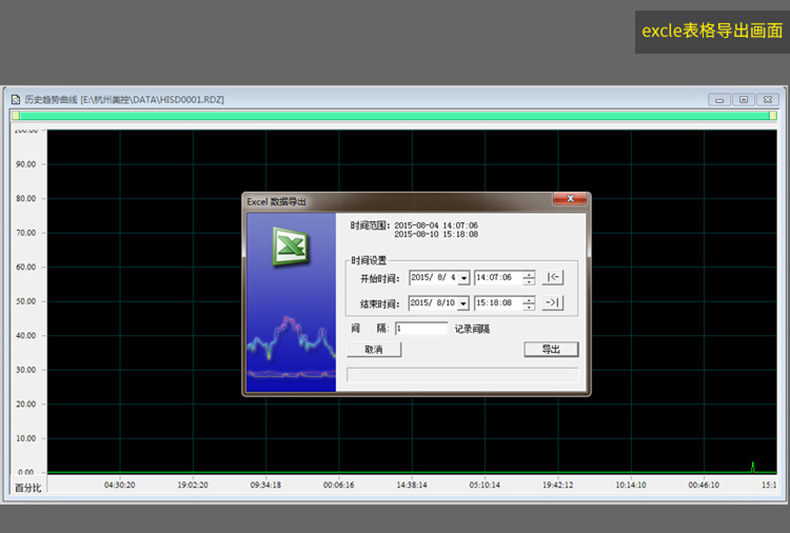Increment the start time spinner up arrow
This screenshot has width=790, height=533.
point(529,274)
